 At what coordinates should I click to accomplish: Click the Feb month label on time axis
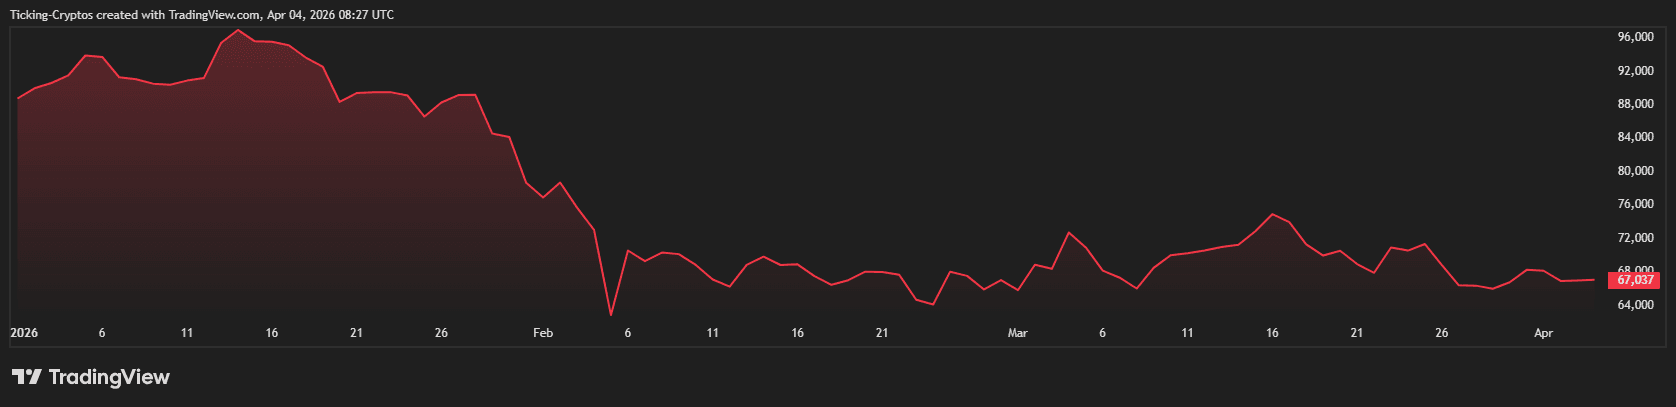pos(543,333)
